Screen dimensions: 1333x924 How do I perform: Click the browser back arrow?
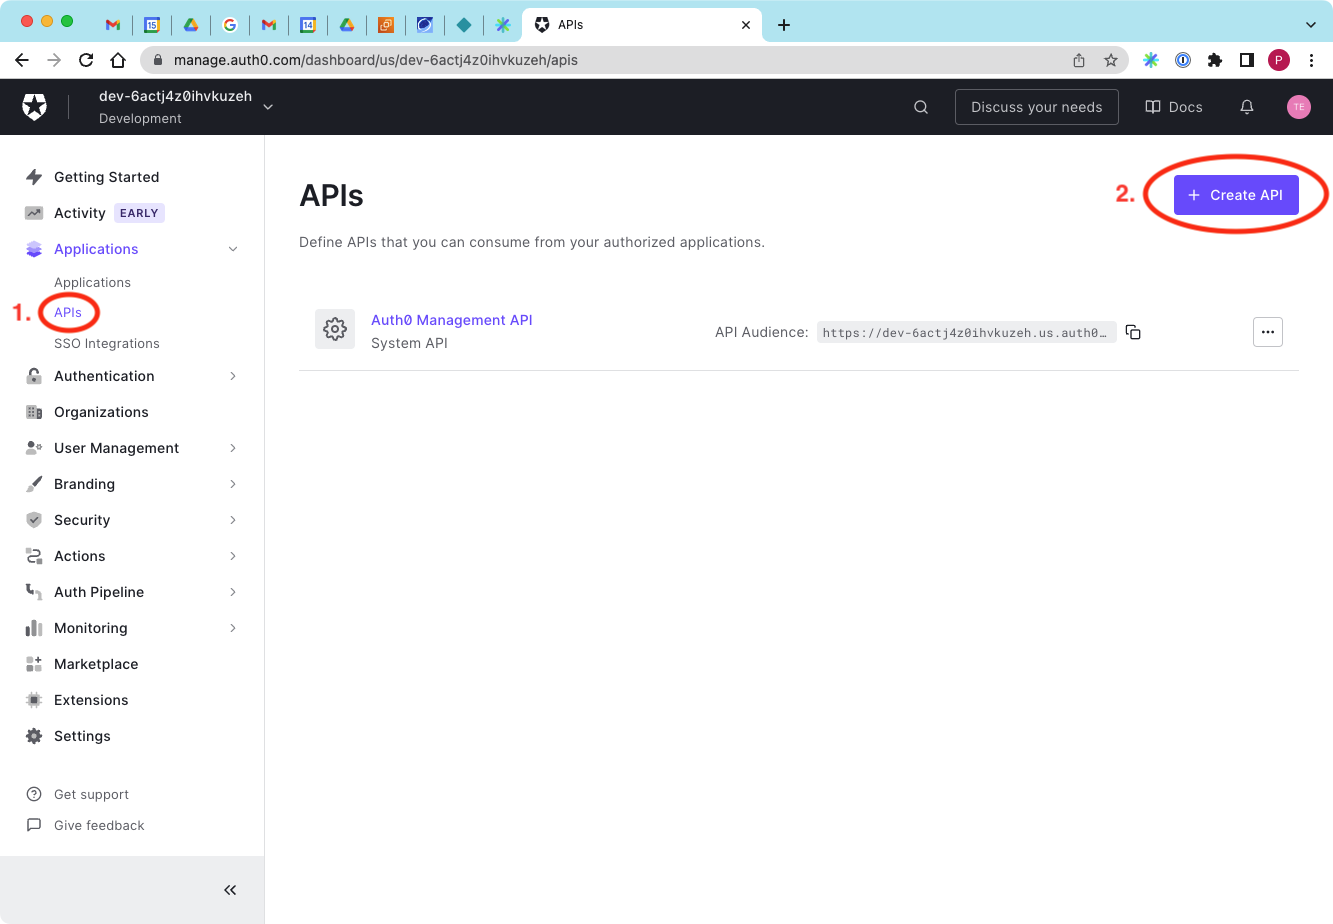pyautogui.click(x=22, y=60)
